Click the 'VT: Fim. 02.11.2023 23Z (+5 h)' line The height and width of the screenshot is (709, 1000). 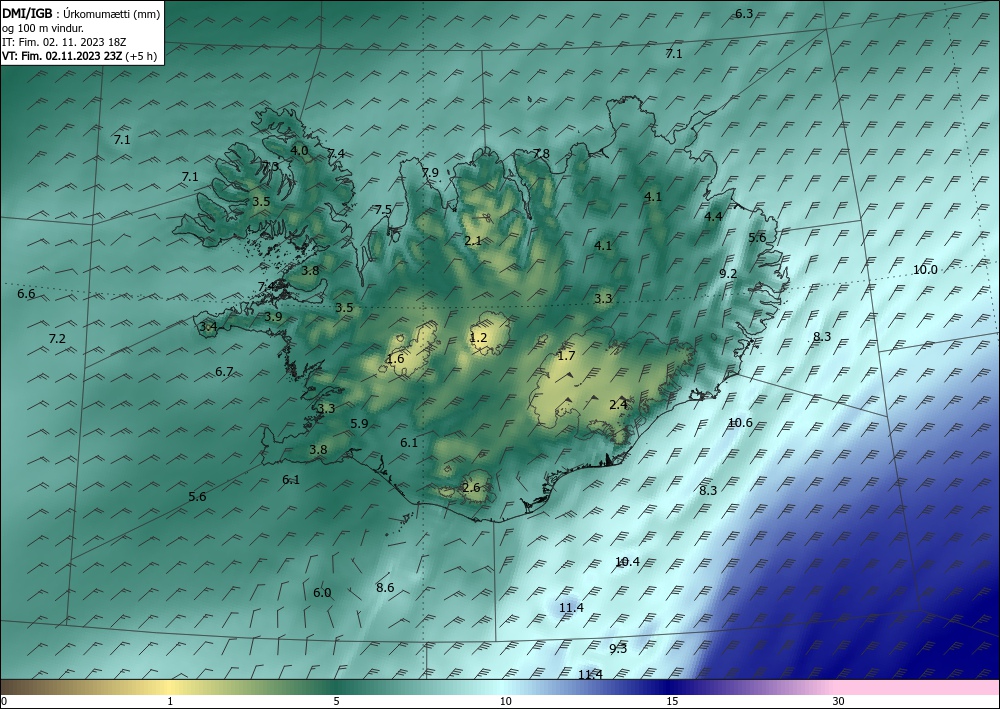coord(80,56)
